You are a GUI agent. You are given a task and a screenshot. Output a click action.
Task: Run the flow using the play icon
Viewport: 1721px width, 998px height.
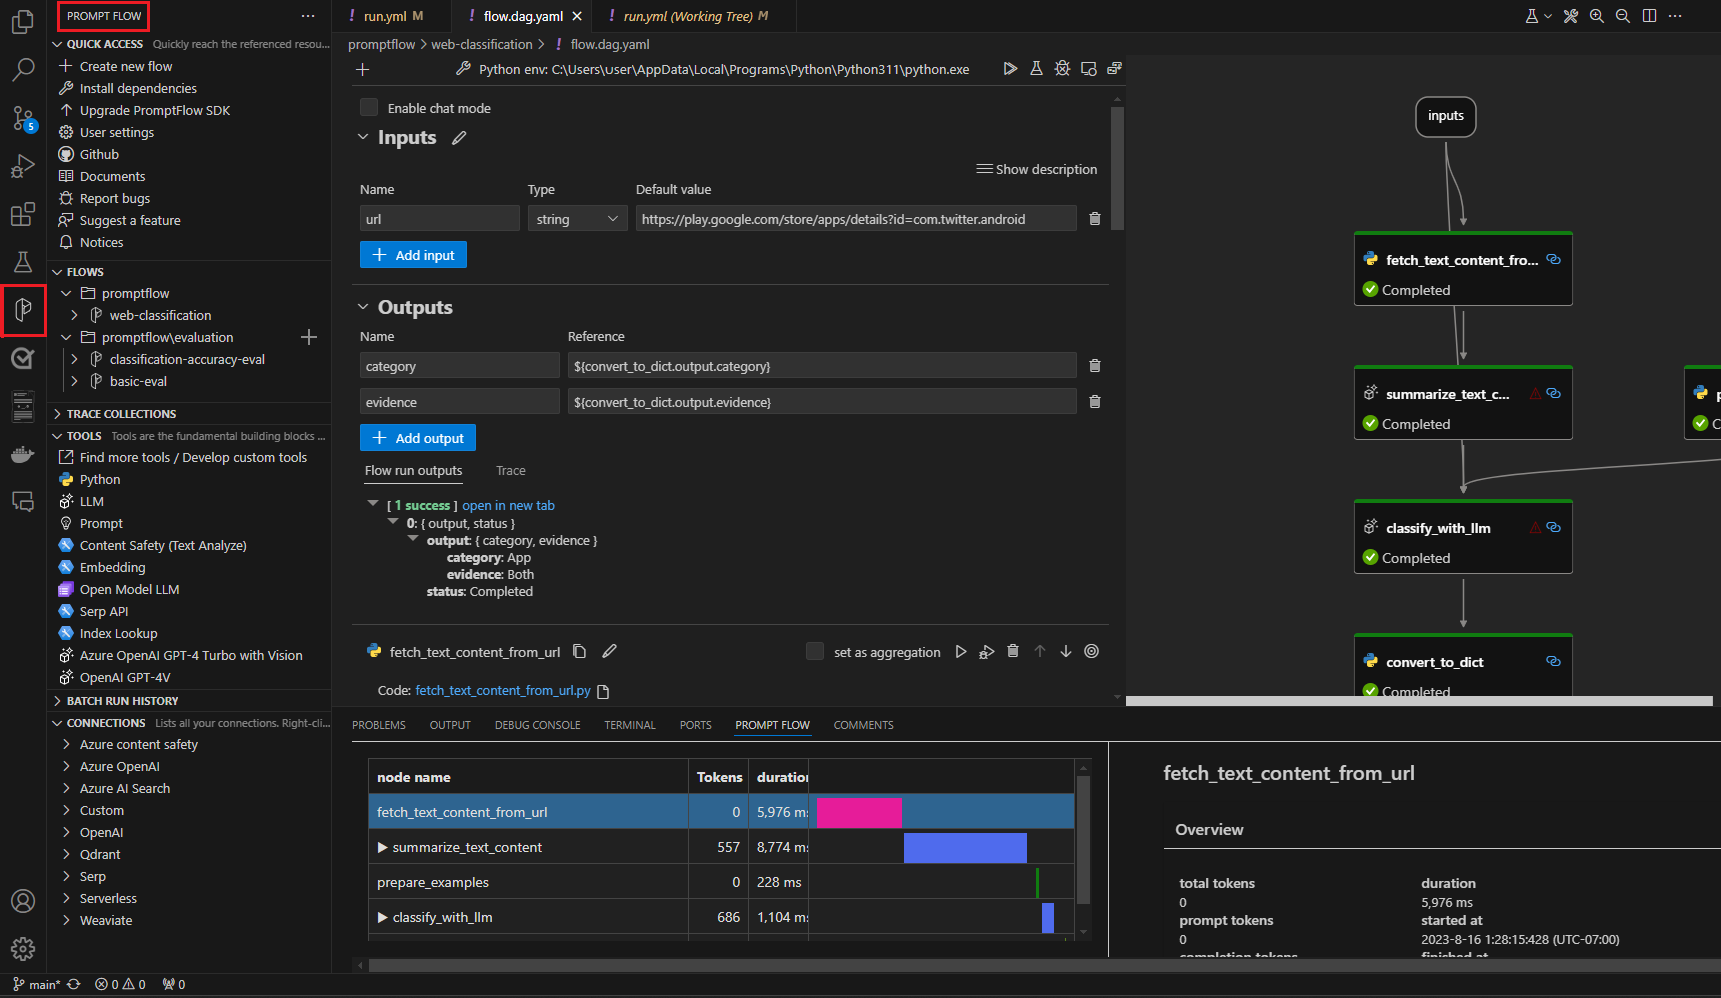(1010, 69)
